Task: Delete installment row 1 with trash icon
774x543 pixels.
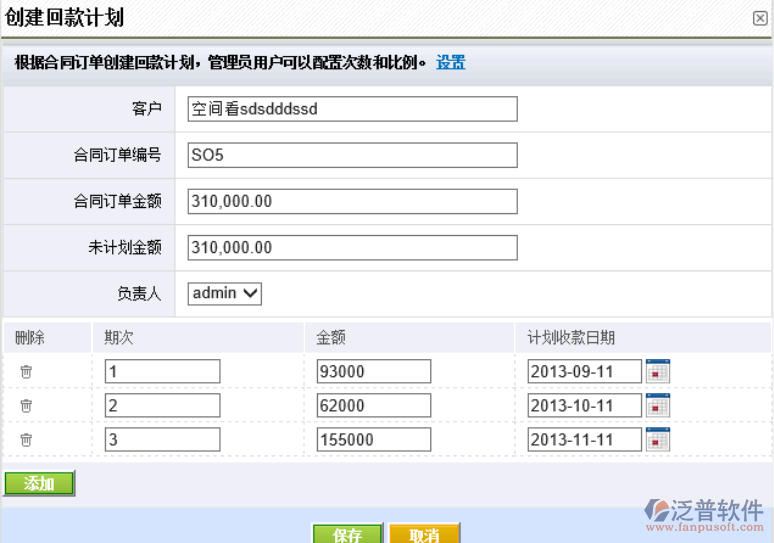Action: 26,372
